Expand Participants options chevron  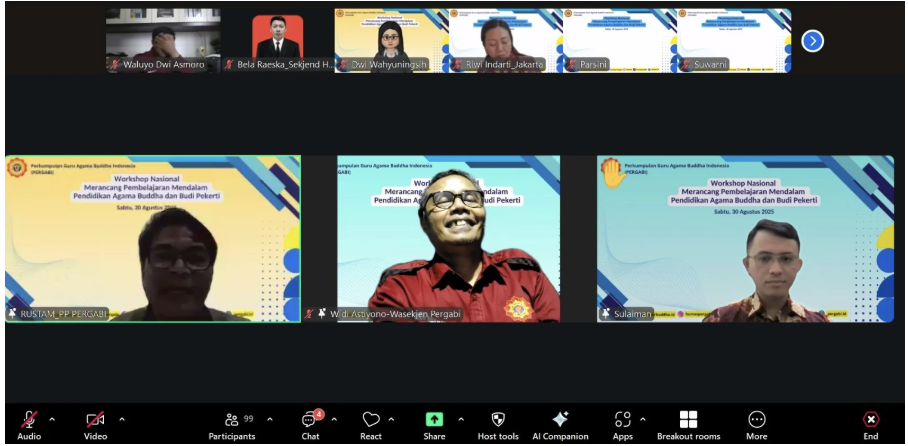pyautogui.click(x=269, y=419)
